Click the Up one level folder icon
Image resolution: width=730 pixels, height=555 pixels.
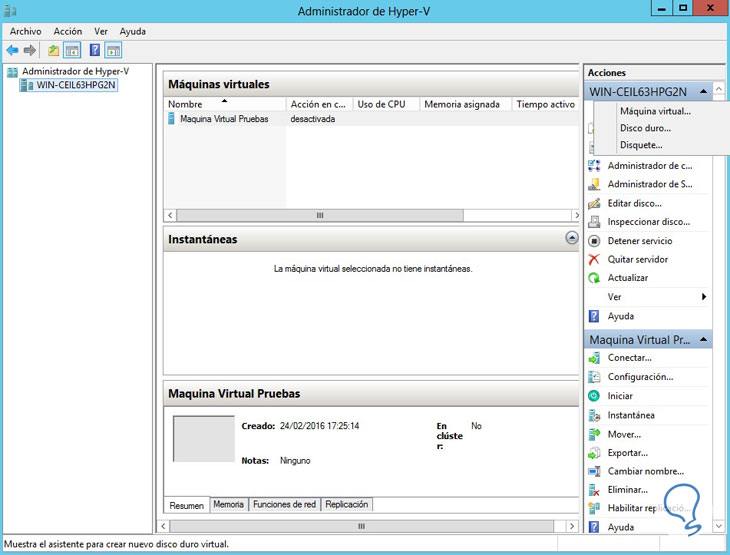coord(54,50)
